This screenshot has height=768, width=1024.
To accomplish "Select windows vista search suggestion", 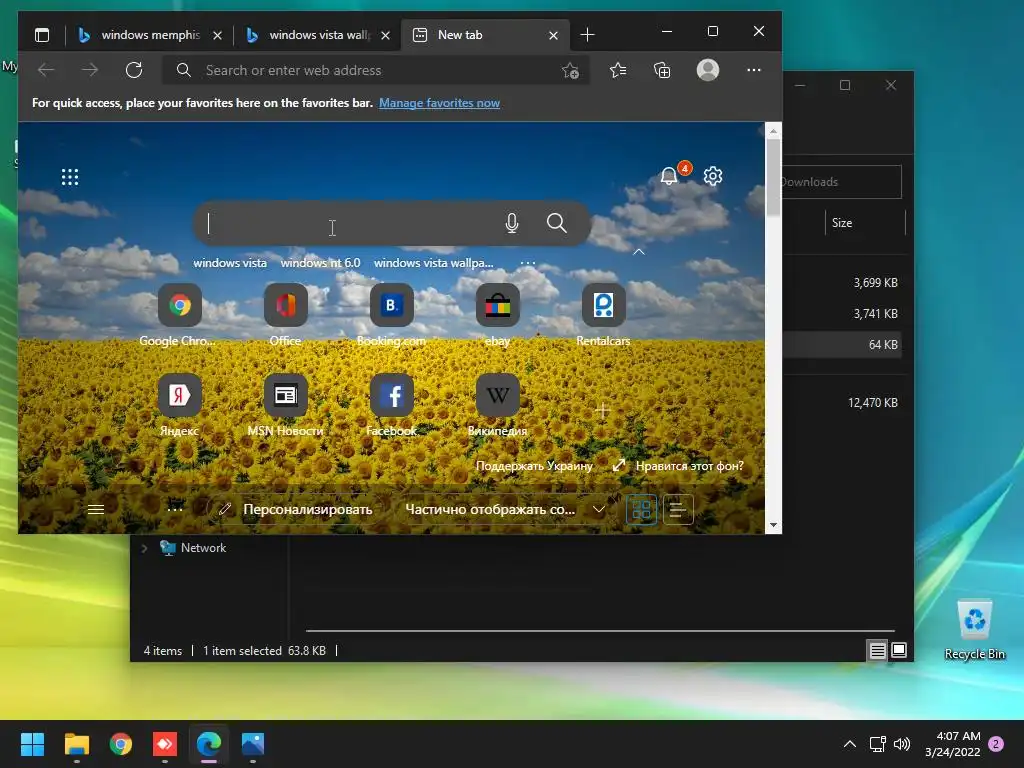I will (x=230, y=263).
